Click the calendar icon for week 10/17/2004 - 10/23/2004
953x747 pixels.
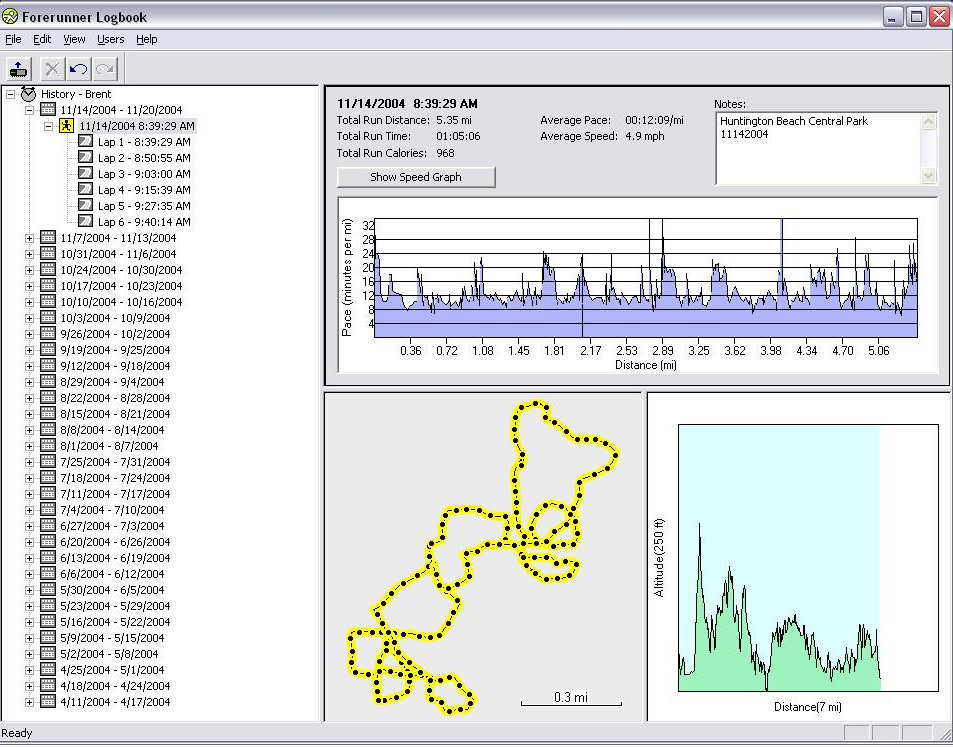[x=47, y=286]
